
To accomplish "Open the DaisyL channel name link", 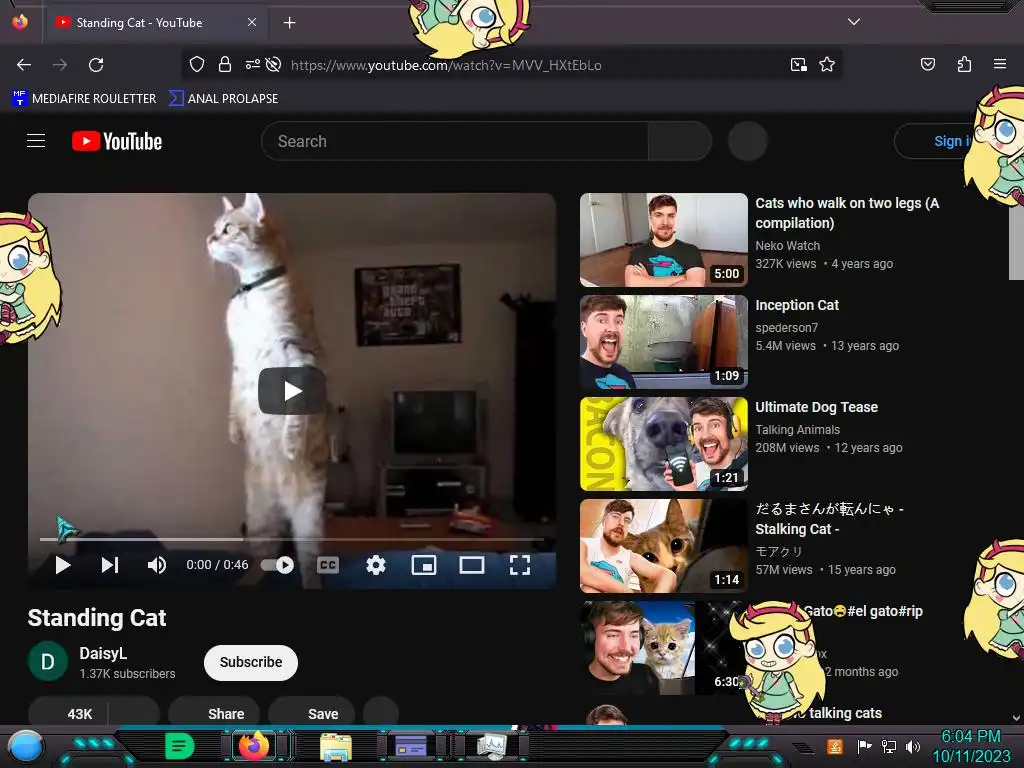I will 103,653.
